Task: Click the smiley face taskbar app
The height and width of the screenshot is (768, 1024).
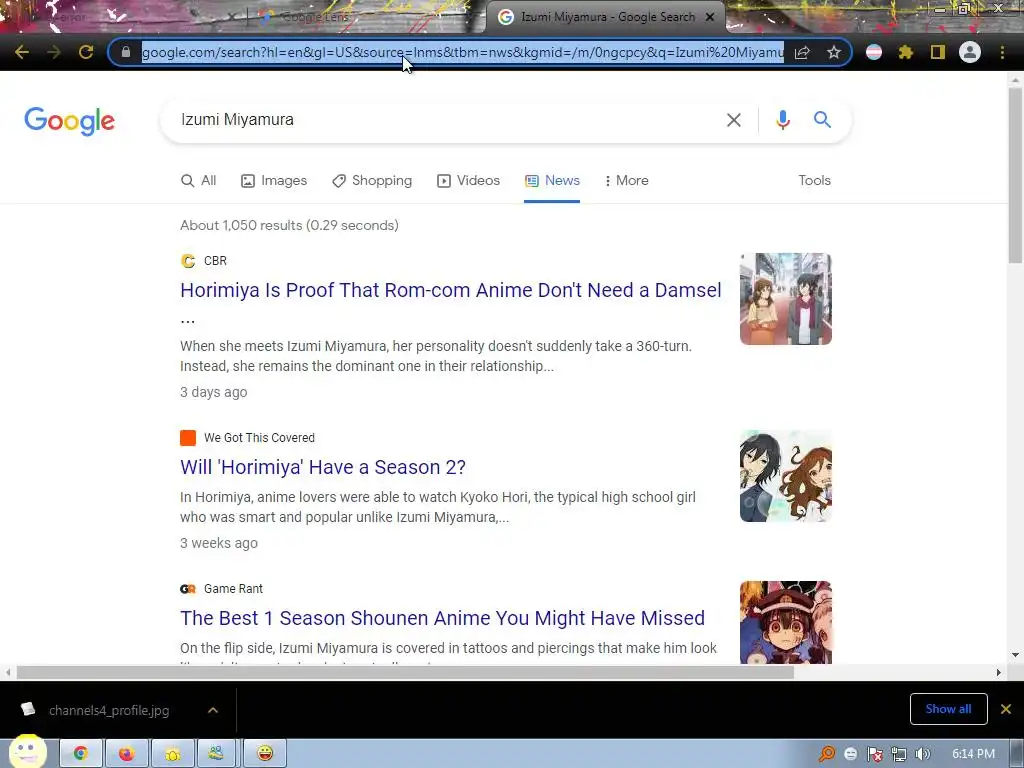Action: tap(264, 754)
